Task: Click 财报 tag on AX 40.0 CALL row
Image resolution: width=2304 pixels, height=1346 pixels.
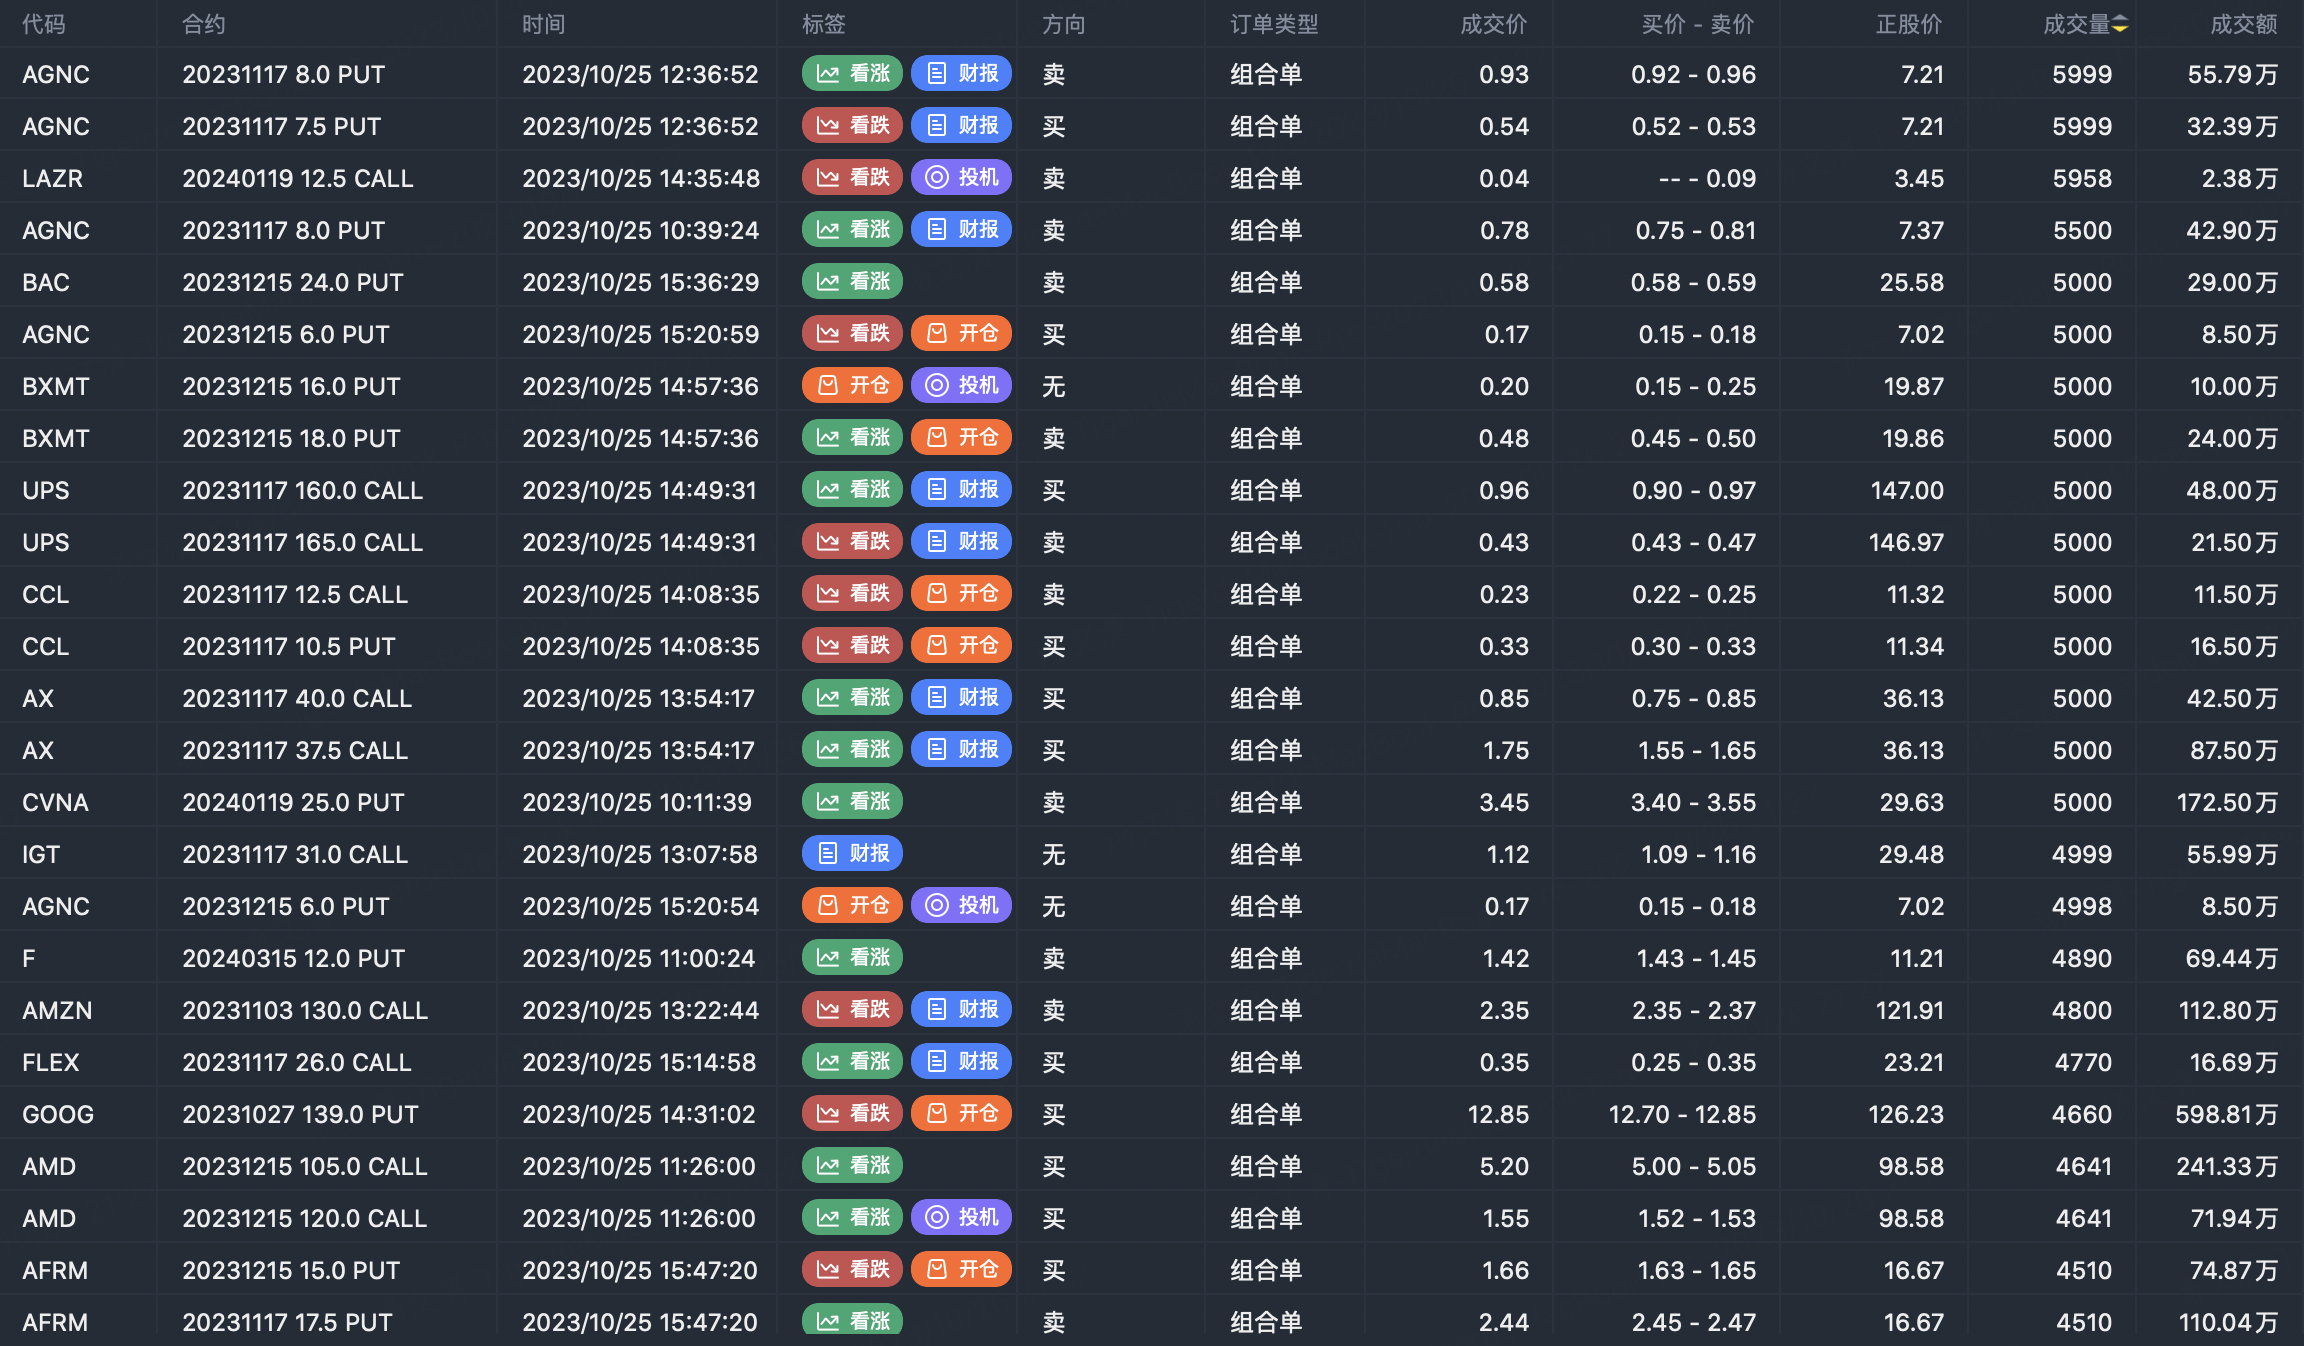Action: click(x=961, y=698)
